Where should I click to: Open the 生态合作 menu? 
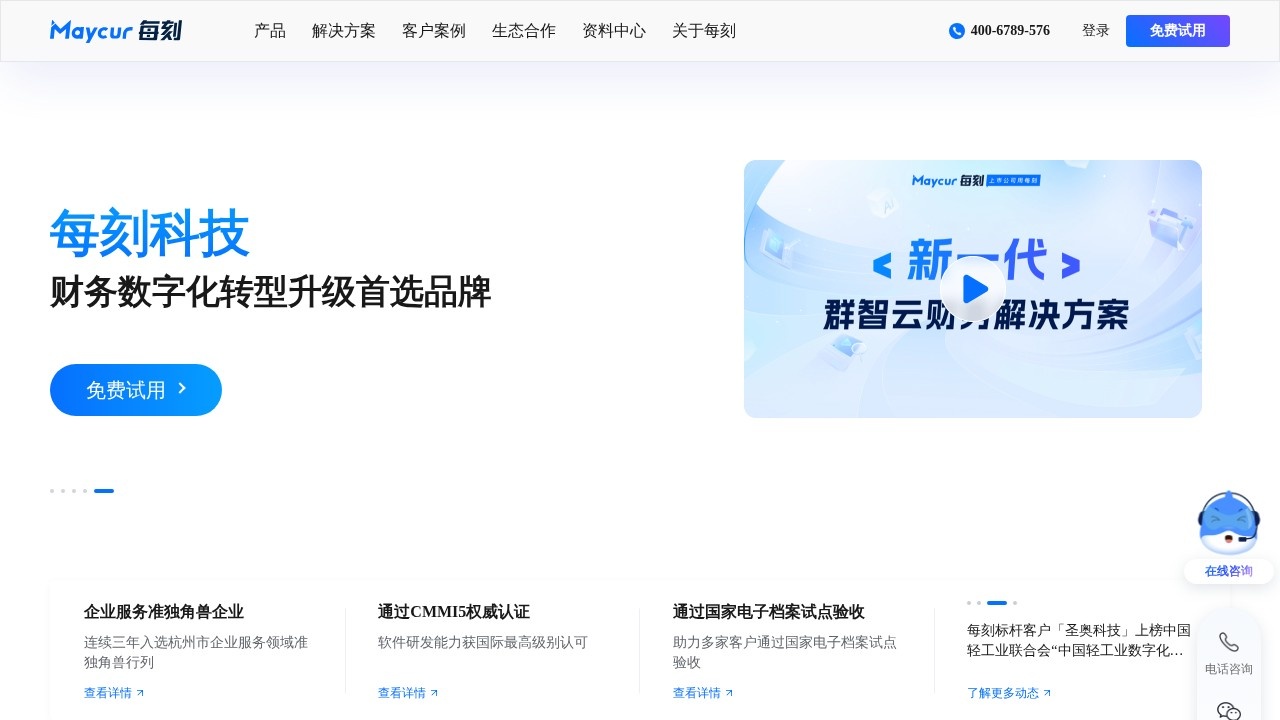524,31
